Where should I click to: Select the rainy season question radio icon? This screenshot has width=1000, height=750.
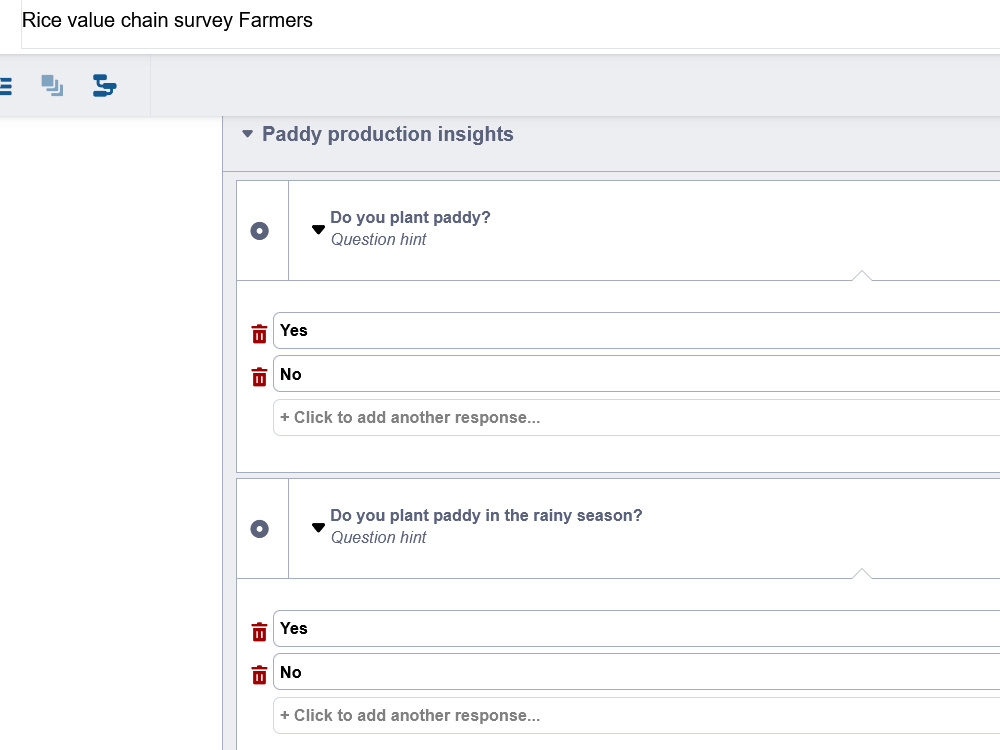coord(260,529)
